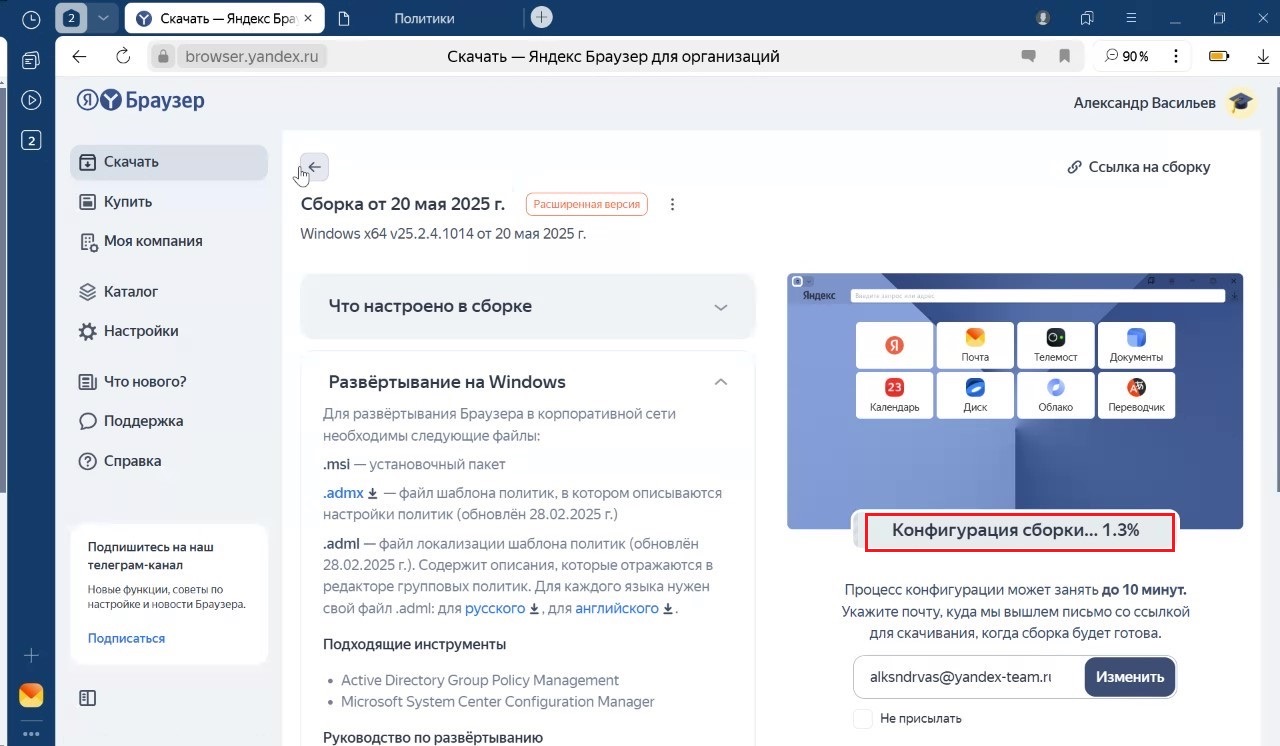The width and height of the screenshot is (1280, 746).
Task: Click the Подходящие инструменты subheading
Action: [x=414, y=644]
